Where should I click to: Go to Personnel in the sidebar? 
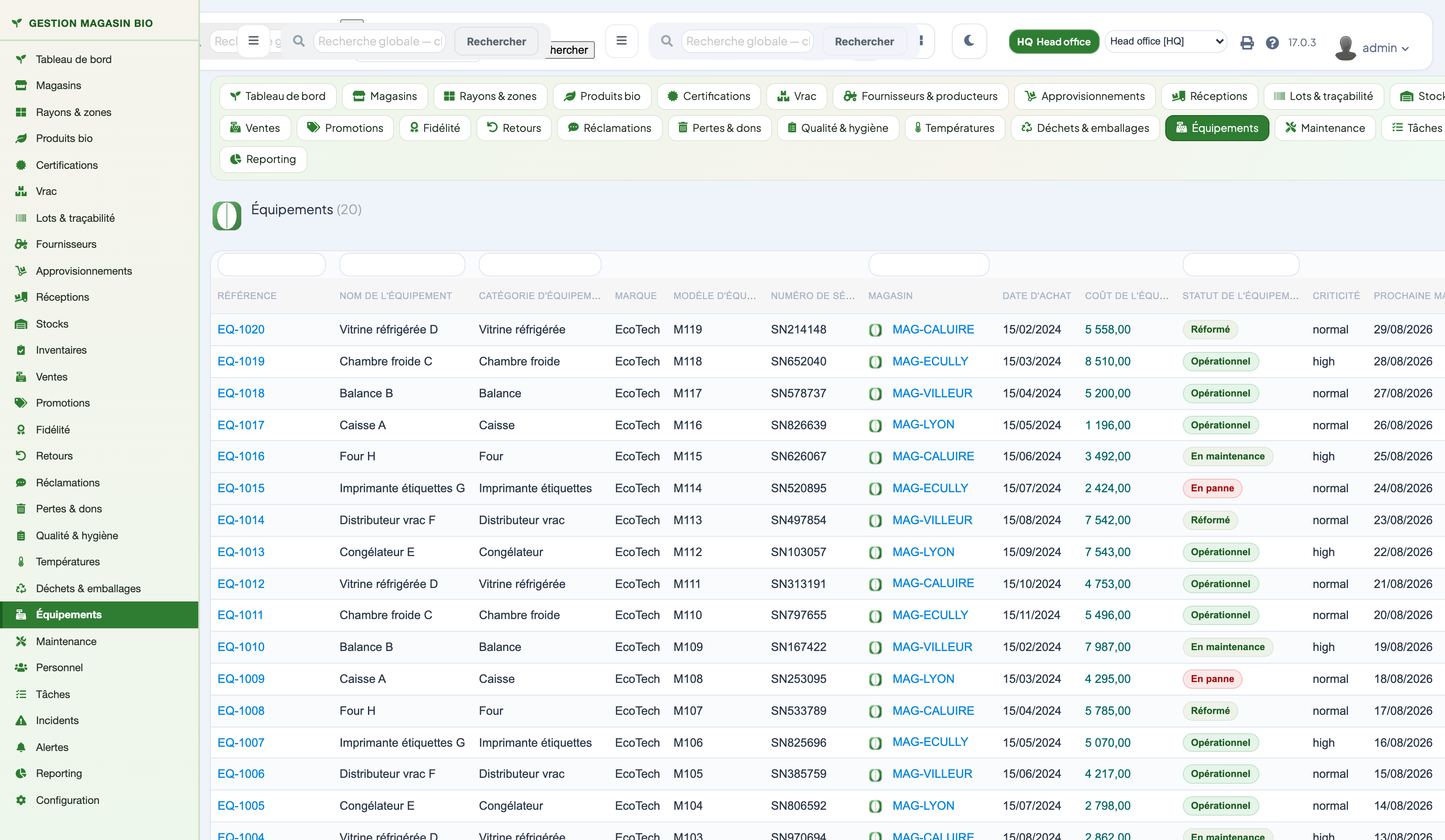click(x=100, y=667)
